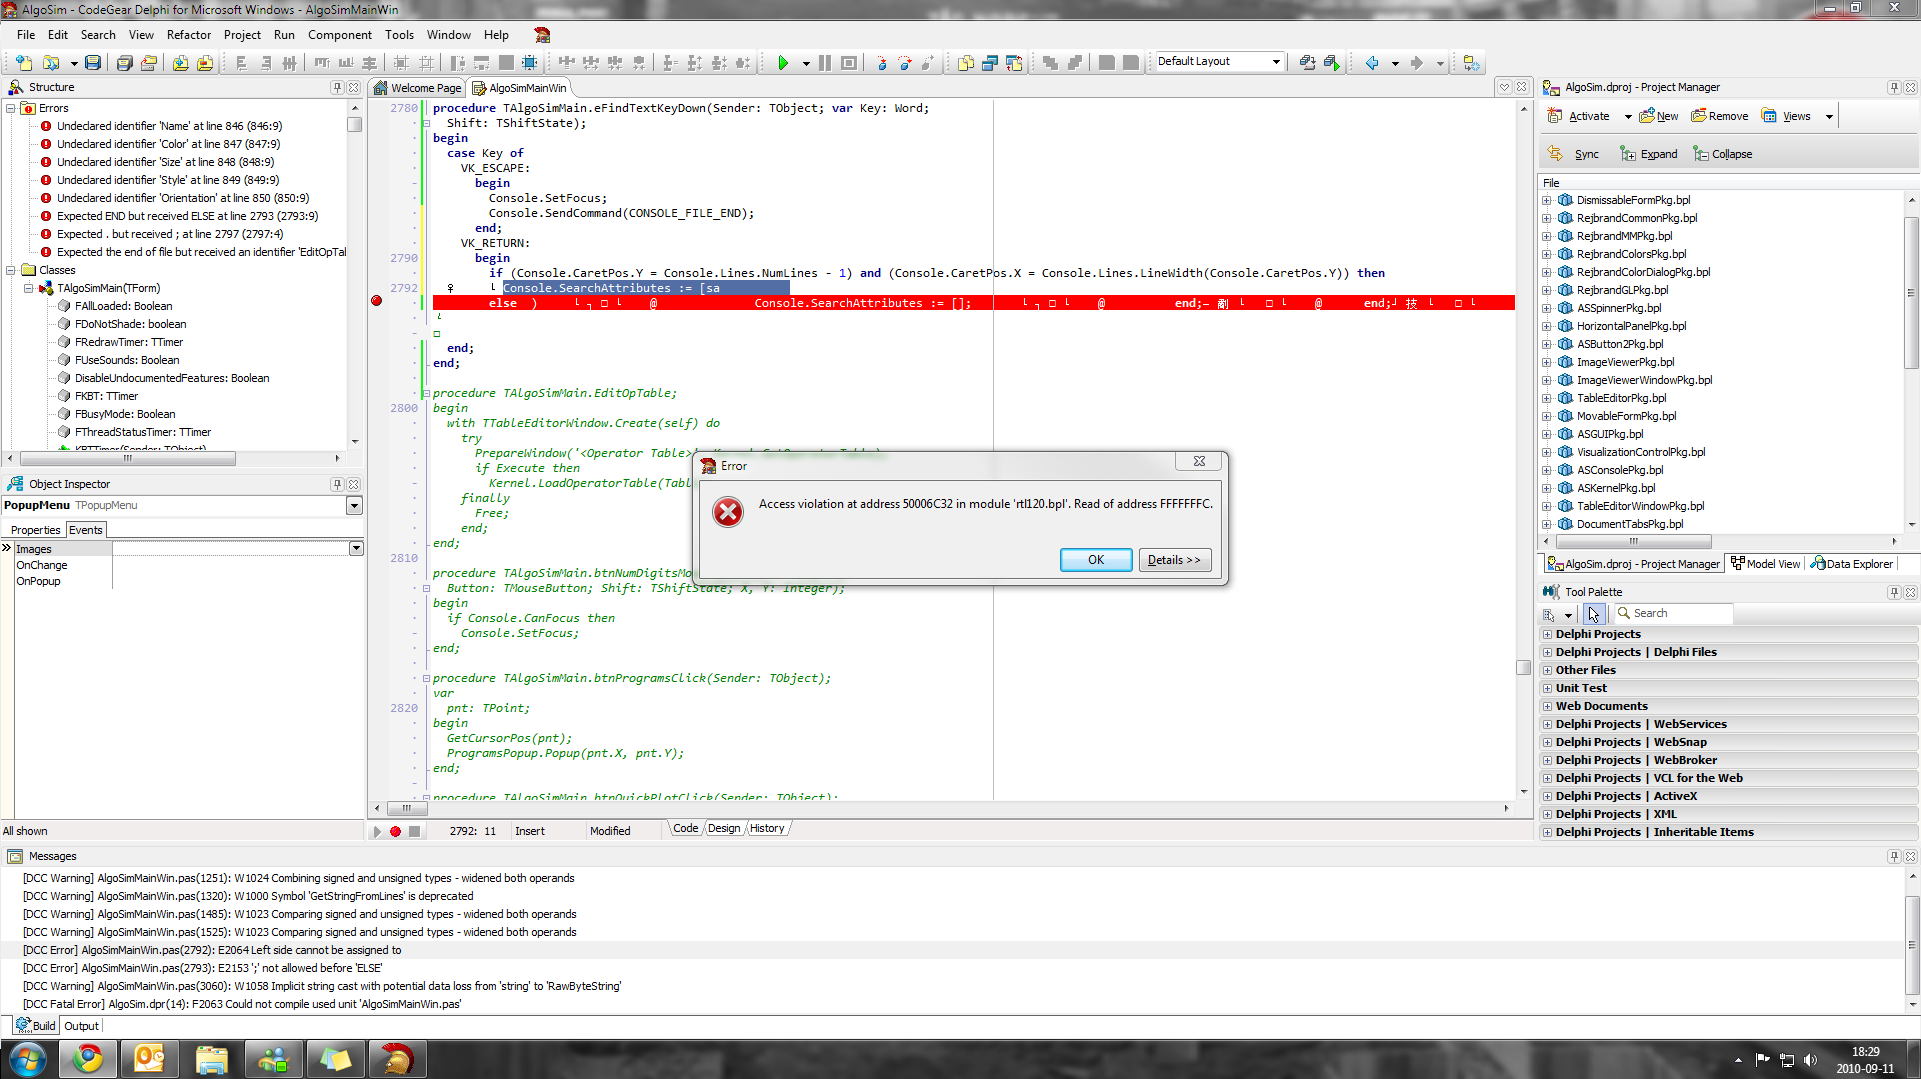Toggle breakpoint on the red error line
Screen dimensions: 1921x1079
pos(377,301)
